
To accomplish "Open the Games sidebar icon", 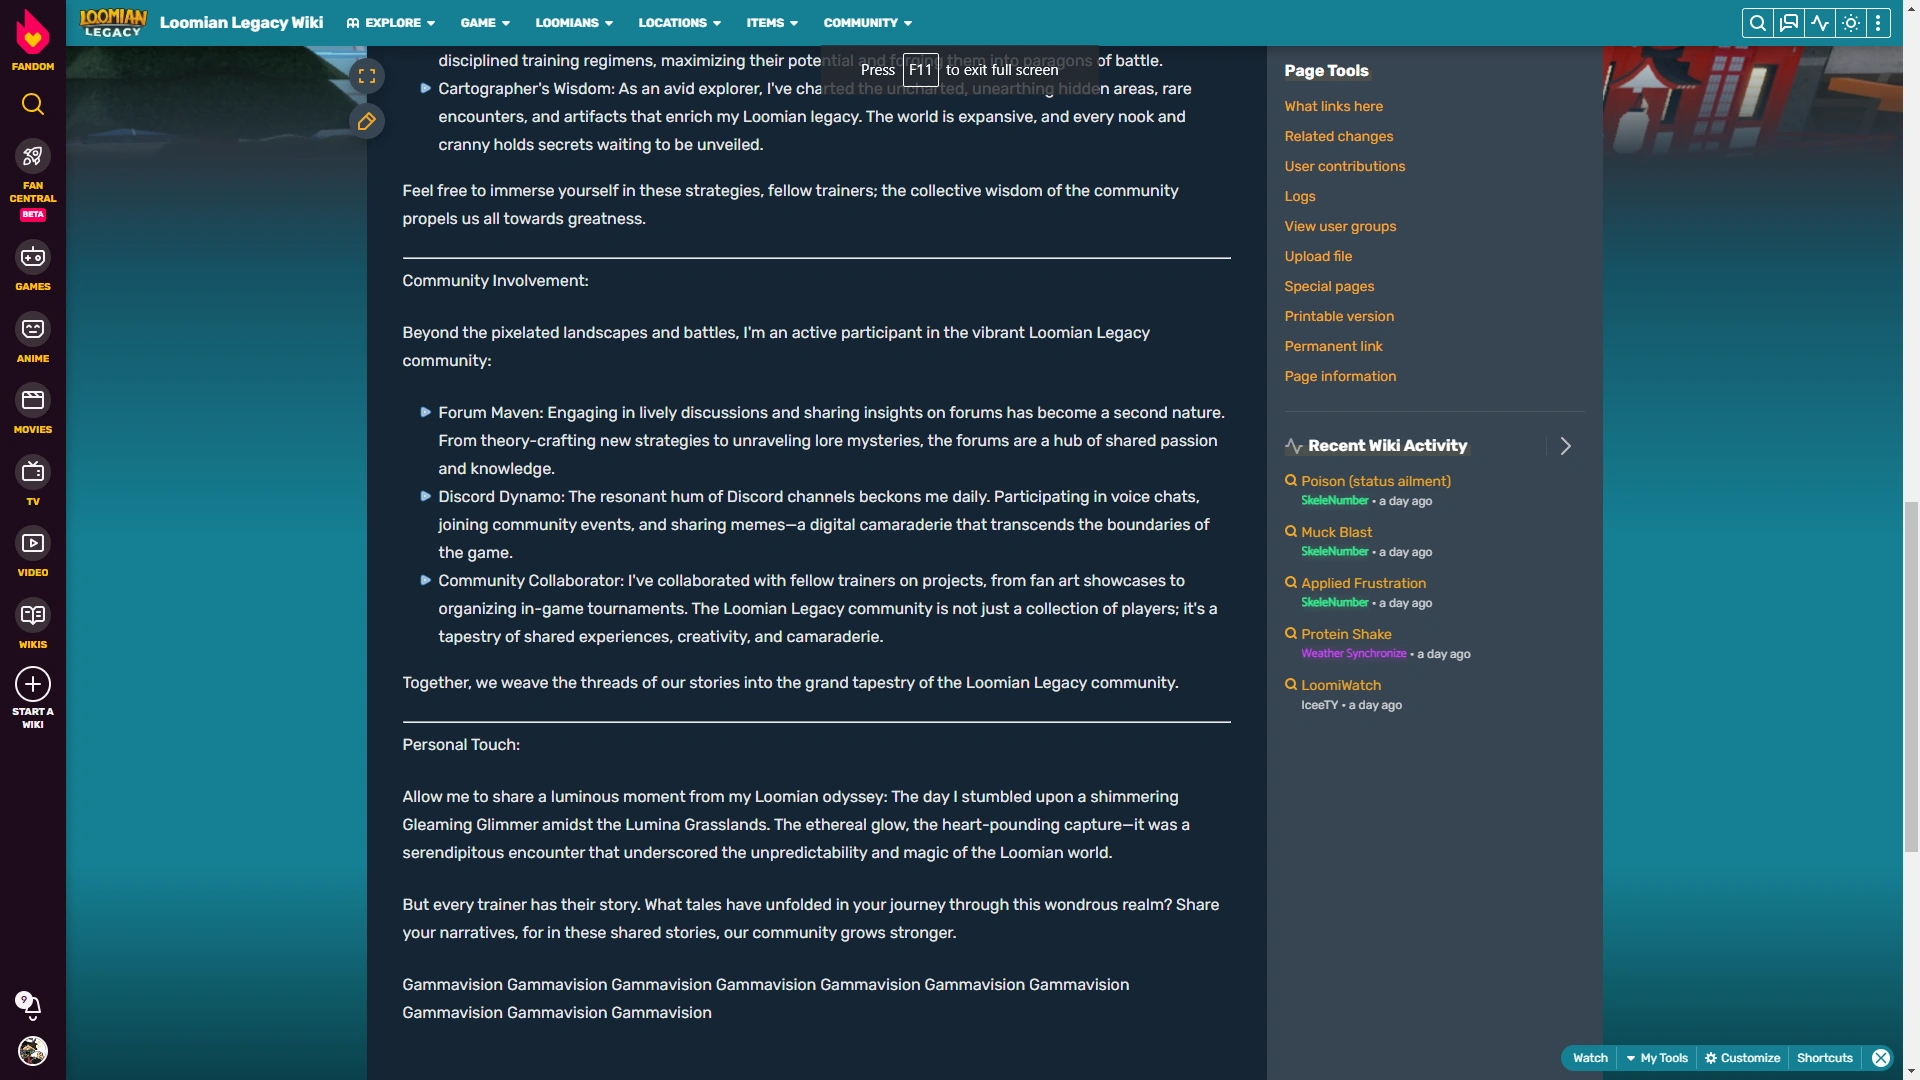I will coord(33,258).
